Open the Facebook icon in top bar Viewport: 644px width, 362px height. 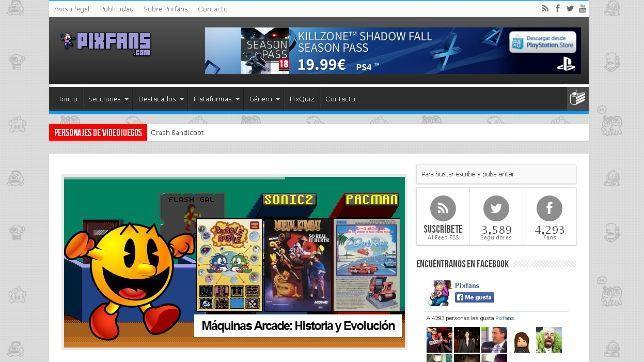(x=557, y=8)
